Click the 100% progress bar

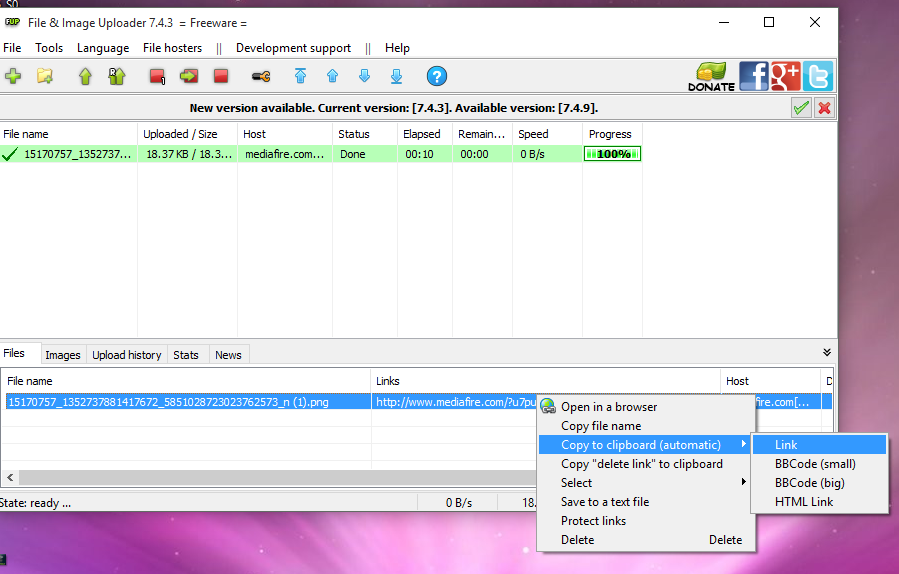point(612,154)
